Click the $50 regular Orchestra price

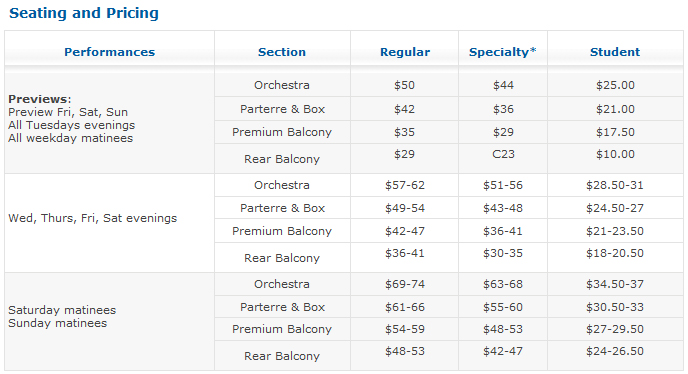pos(405,85)
